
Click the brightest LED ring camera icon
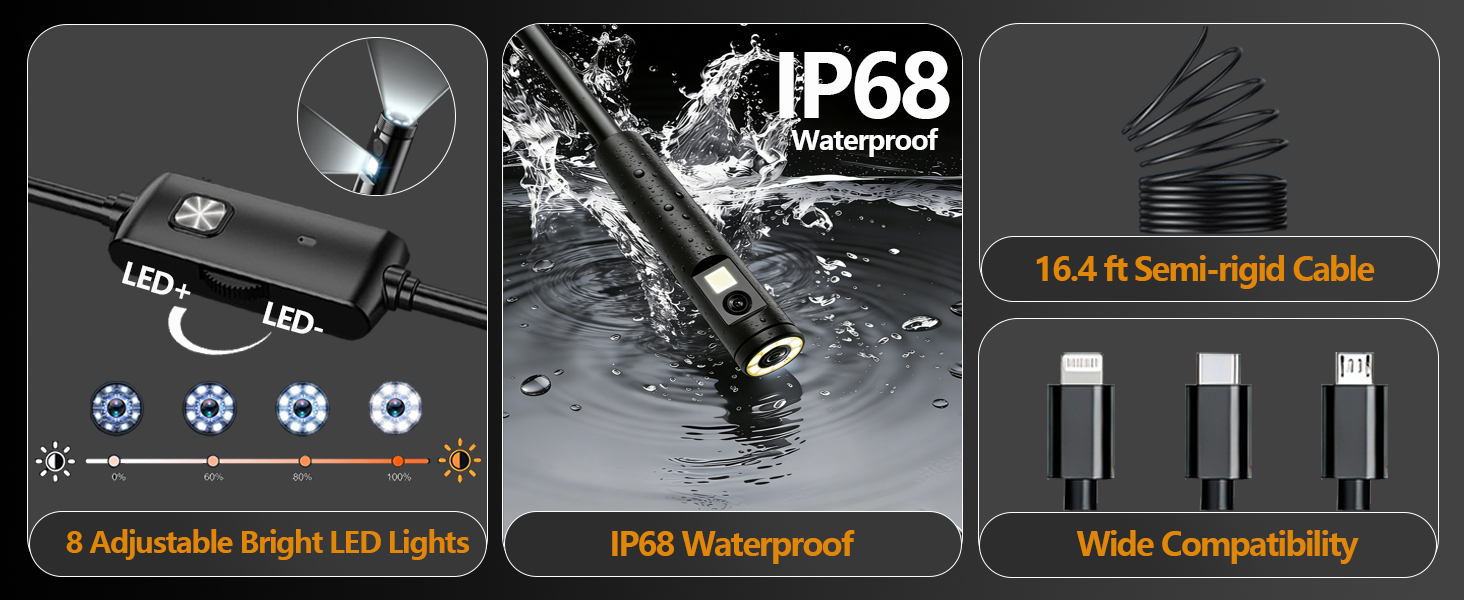tap(395, 406)
